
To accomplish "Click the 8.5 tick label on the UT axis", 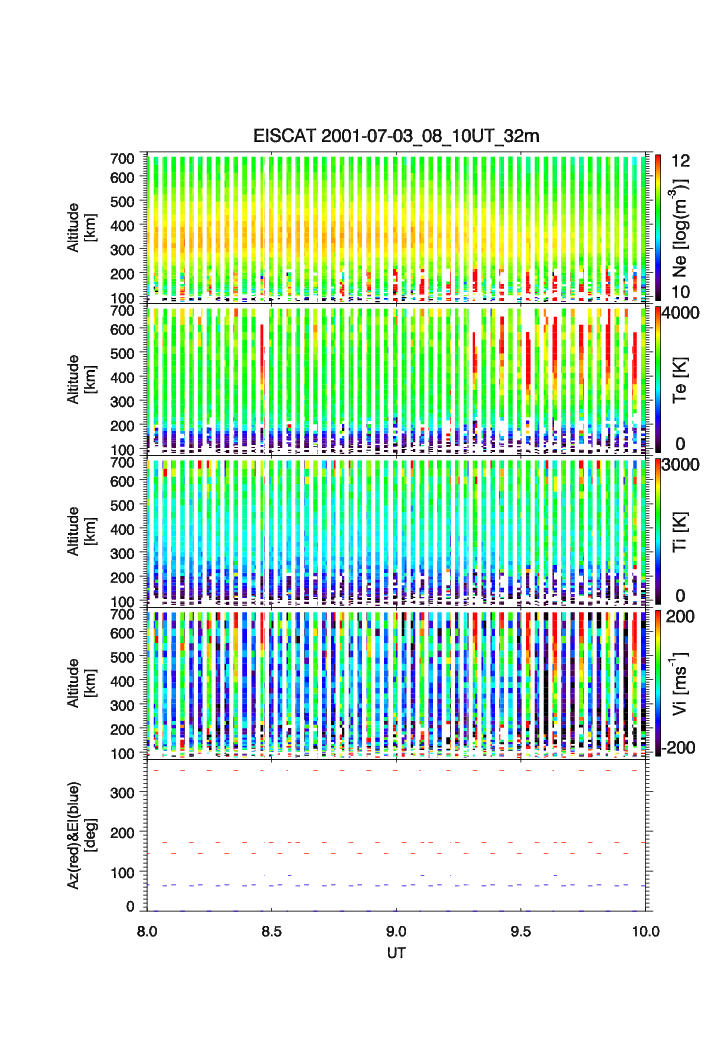I will point(272,930).
